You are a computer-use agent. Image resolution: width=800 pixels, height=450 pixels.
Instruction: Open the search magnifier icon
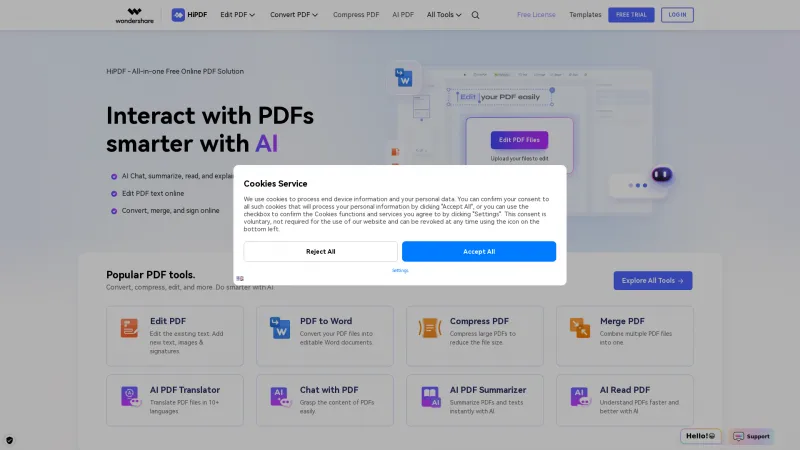(x=475, y=15)
